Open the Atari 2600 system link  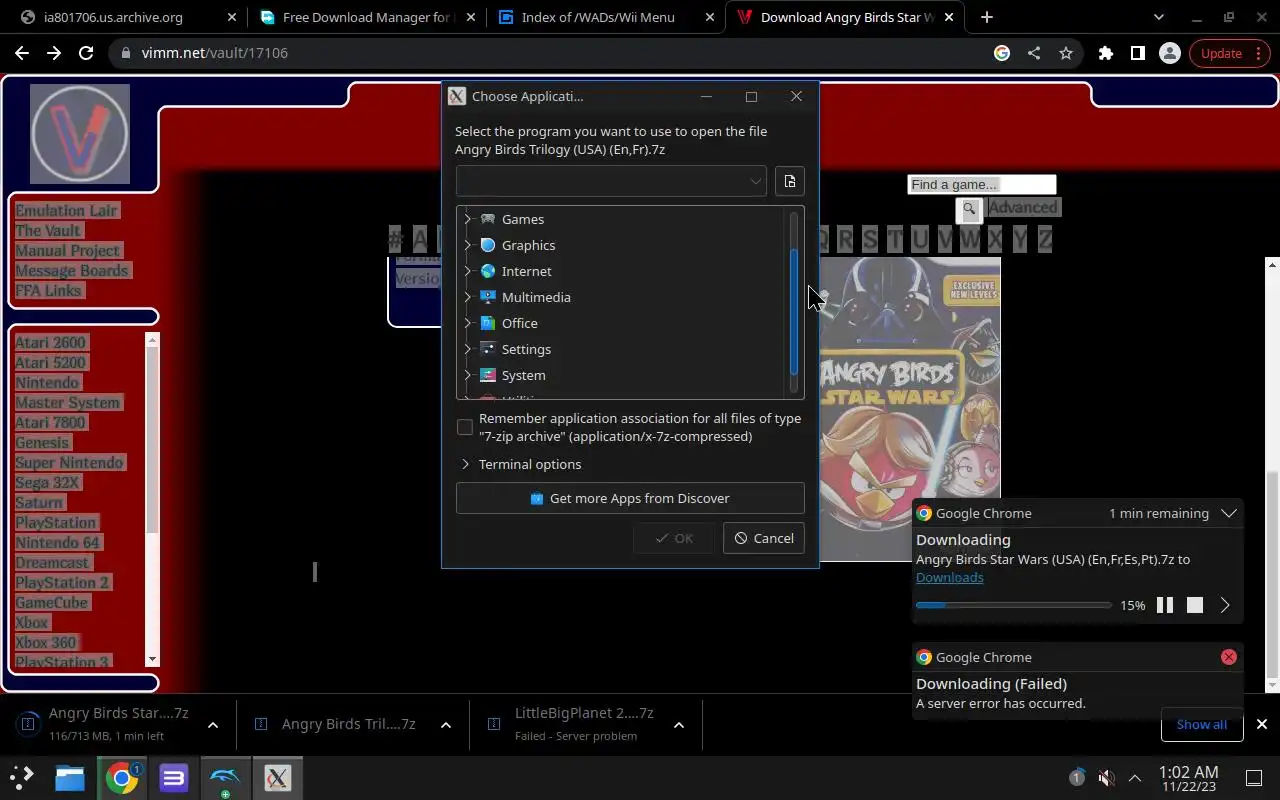click(x=50, y=342)
